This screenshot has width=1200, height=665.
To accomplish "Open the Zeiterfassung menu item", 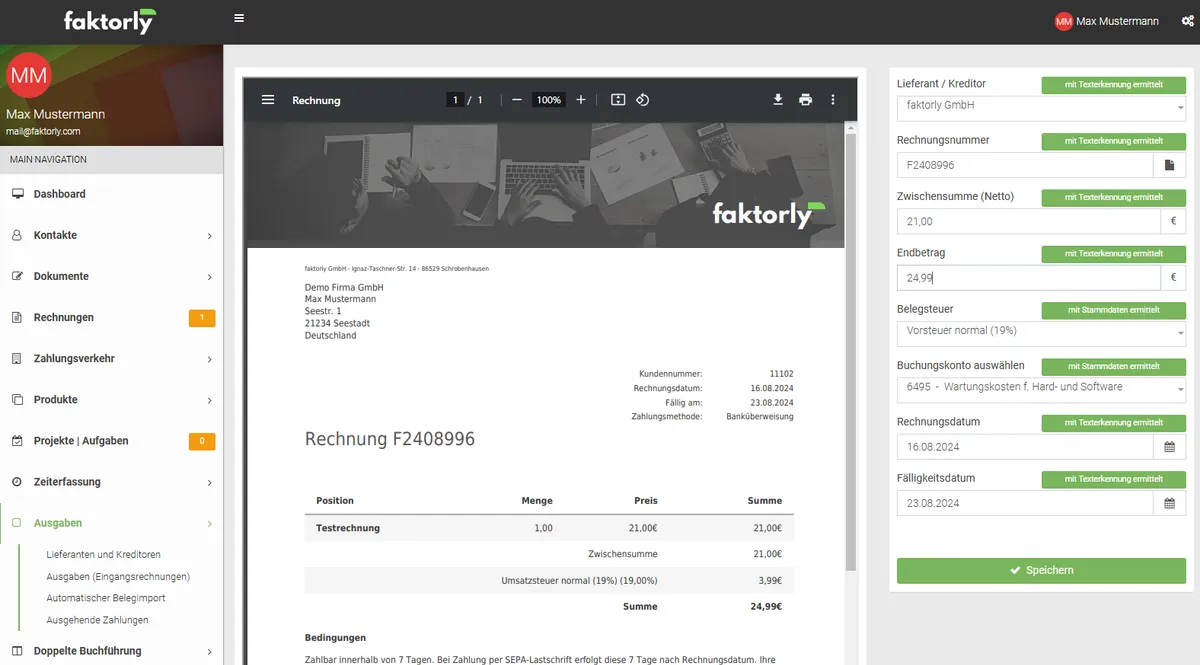I will [x=111, y=481].
